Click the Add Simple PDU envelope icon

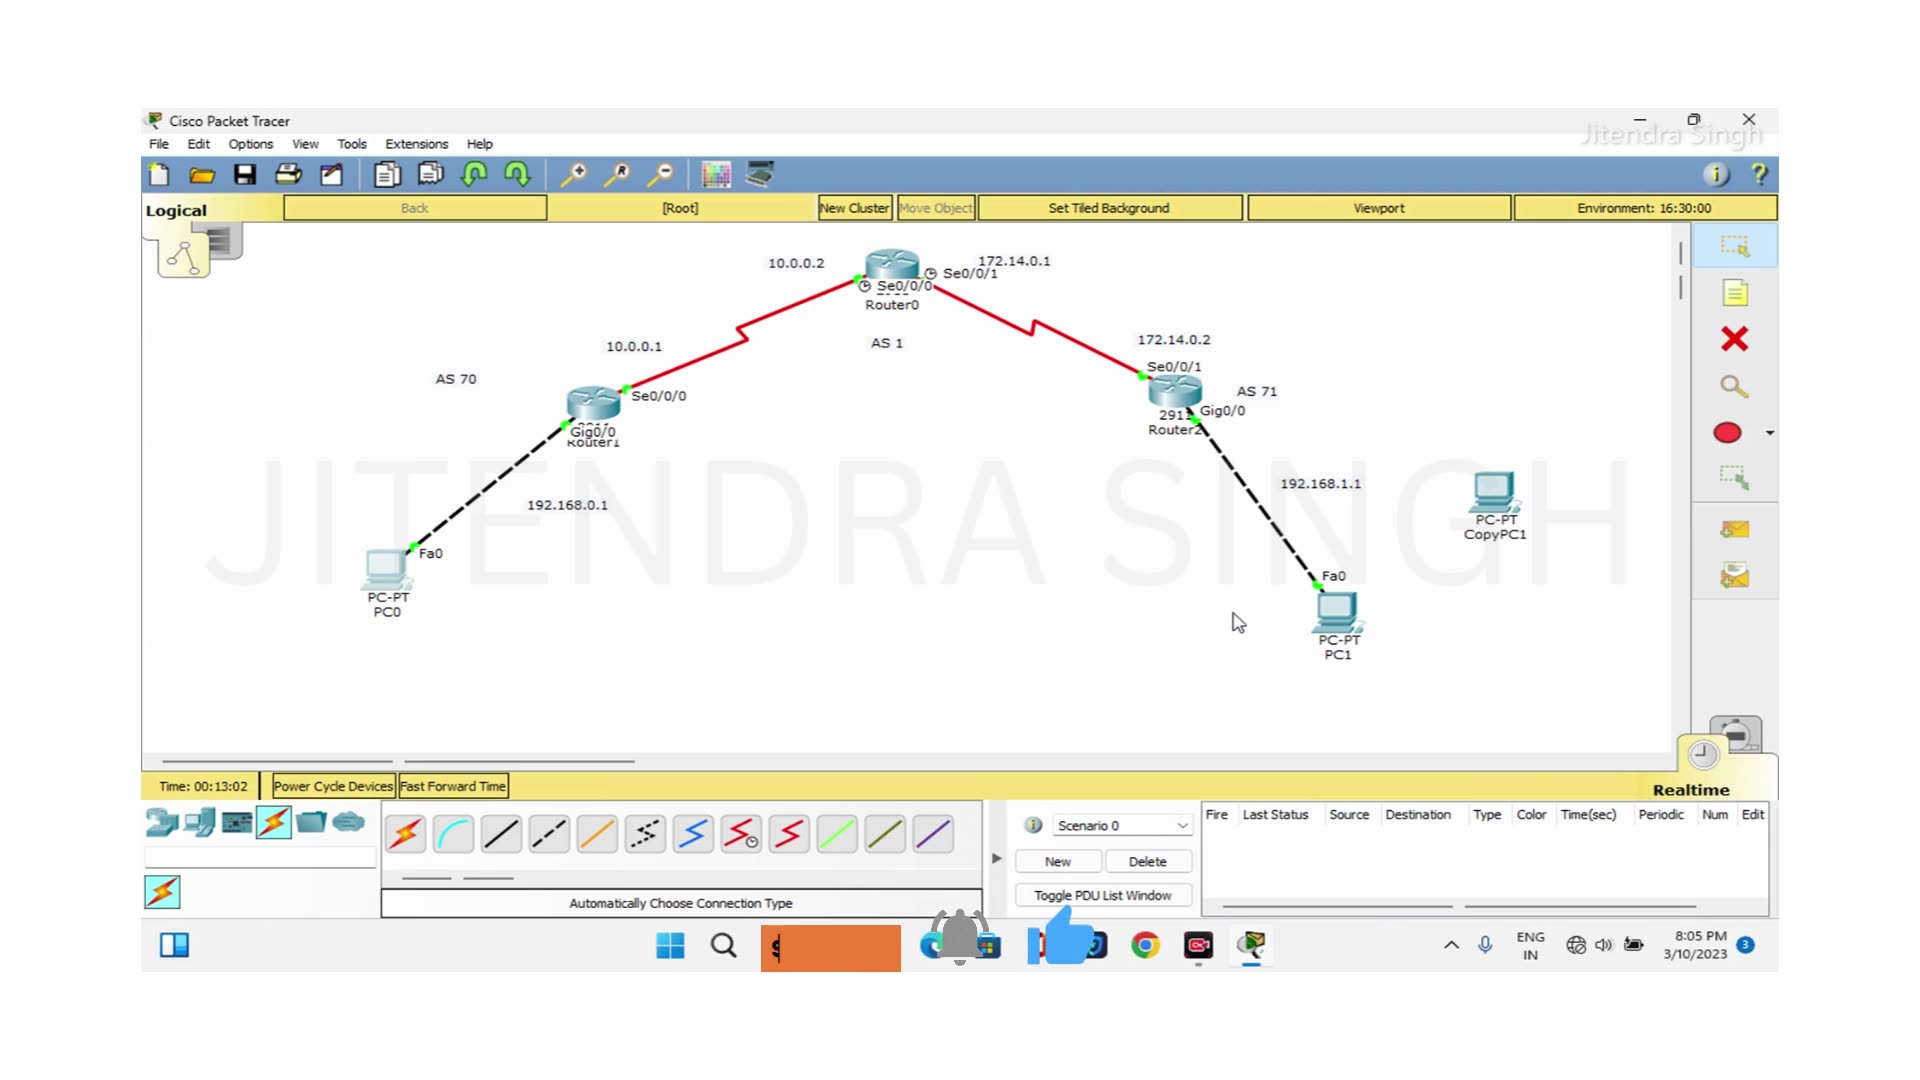[x=1736, y=529]
